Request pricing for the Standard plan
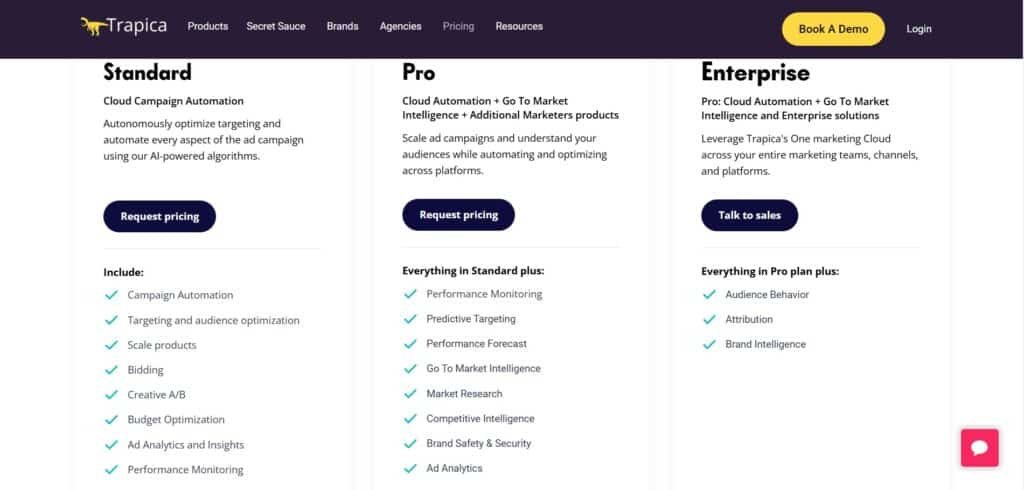 pyautogui.click(x=160, y=216)
